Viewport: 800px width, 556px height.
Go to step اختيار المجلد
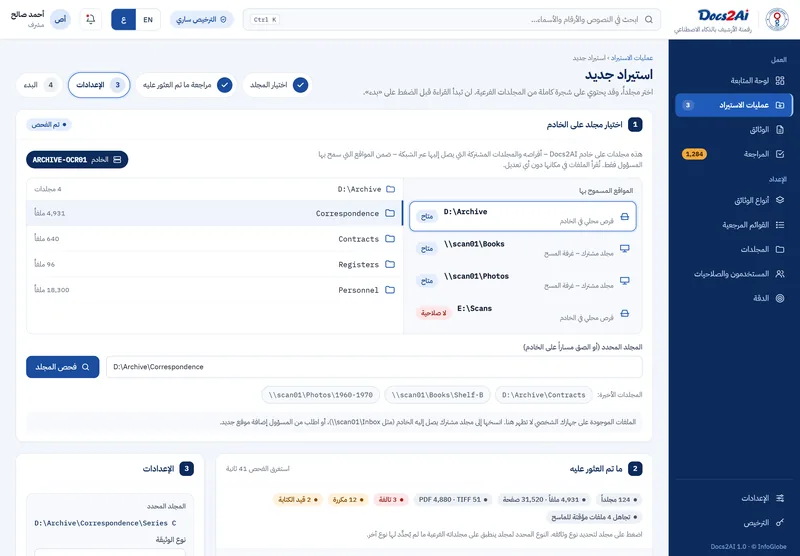click(x=278, y=85)
